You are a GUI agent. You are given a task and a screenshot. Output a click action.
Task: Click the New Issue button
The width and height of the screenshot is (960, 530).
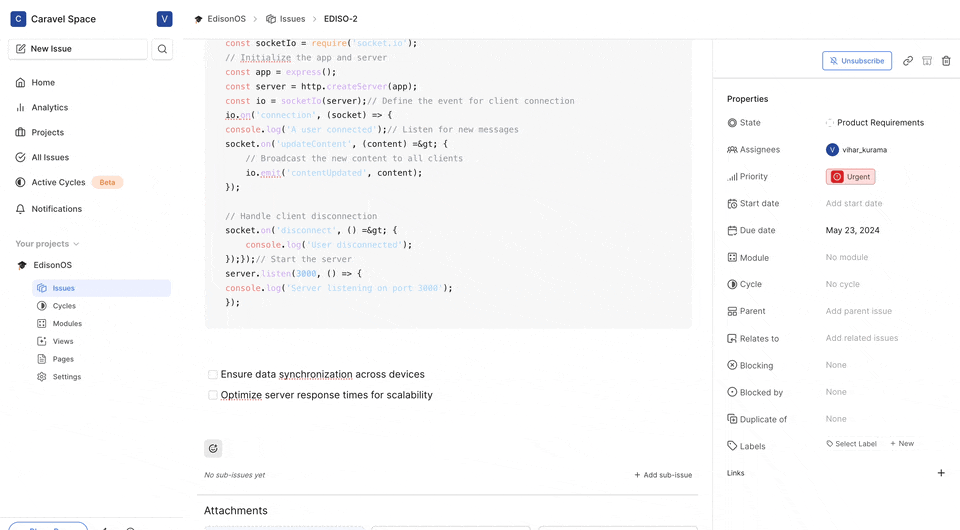click(x=78, y=49)
